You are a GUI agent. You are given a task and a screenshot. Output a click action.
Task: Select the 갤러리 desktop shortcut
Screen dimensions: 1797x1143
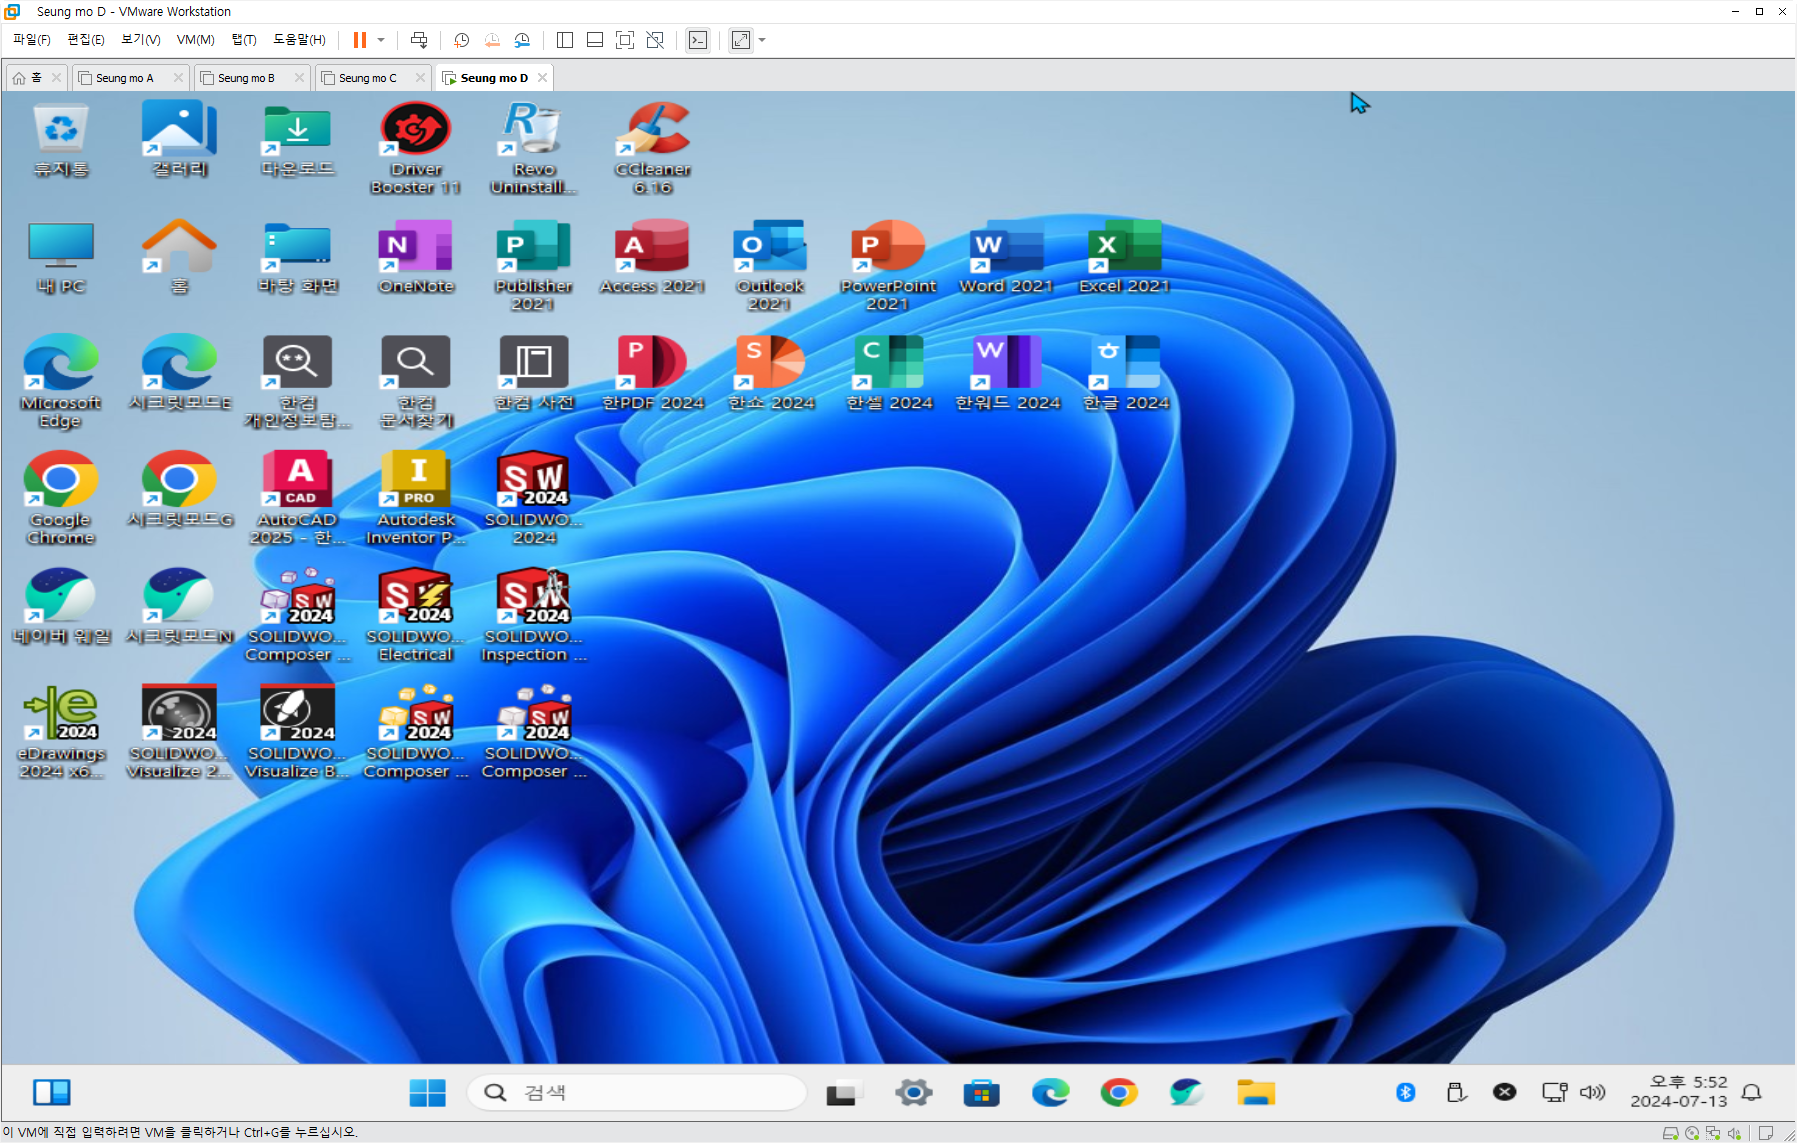coord(180,140)
